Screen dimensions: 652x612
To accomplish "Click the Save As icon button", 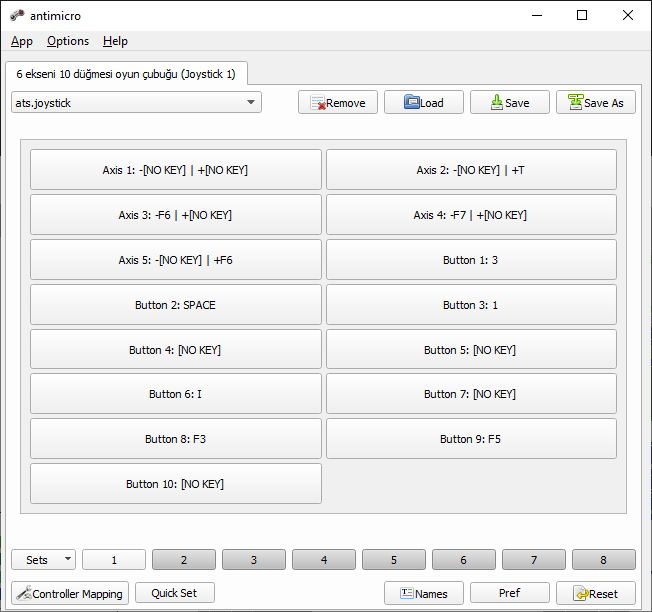I will [x=575, y=103].
